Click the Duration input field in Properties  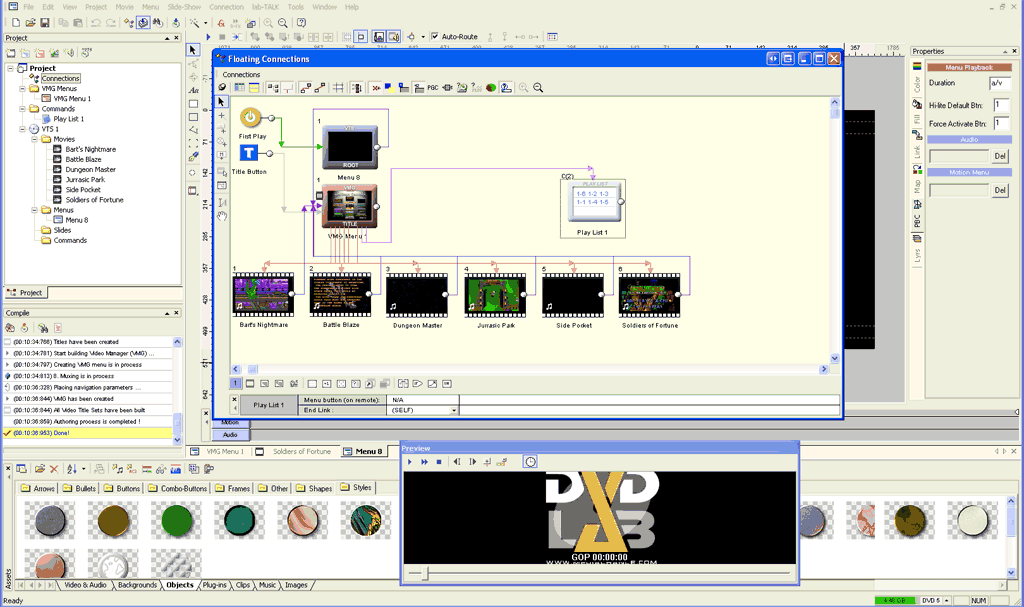click(1000, 83)
